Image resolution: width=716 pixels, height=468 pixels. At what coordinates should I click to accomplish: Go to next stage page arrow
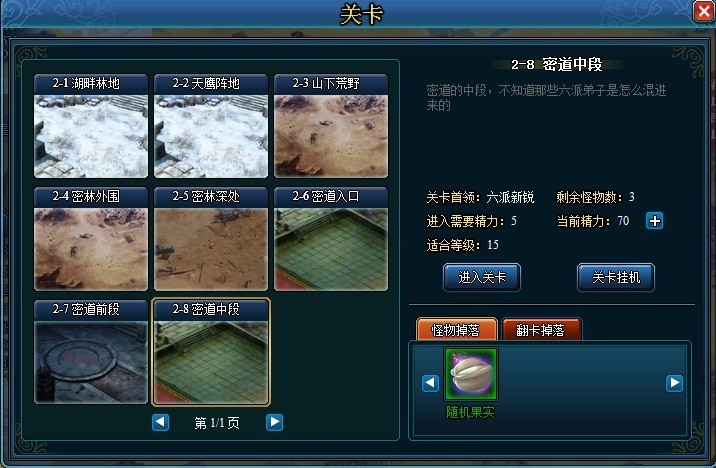274,422
